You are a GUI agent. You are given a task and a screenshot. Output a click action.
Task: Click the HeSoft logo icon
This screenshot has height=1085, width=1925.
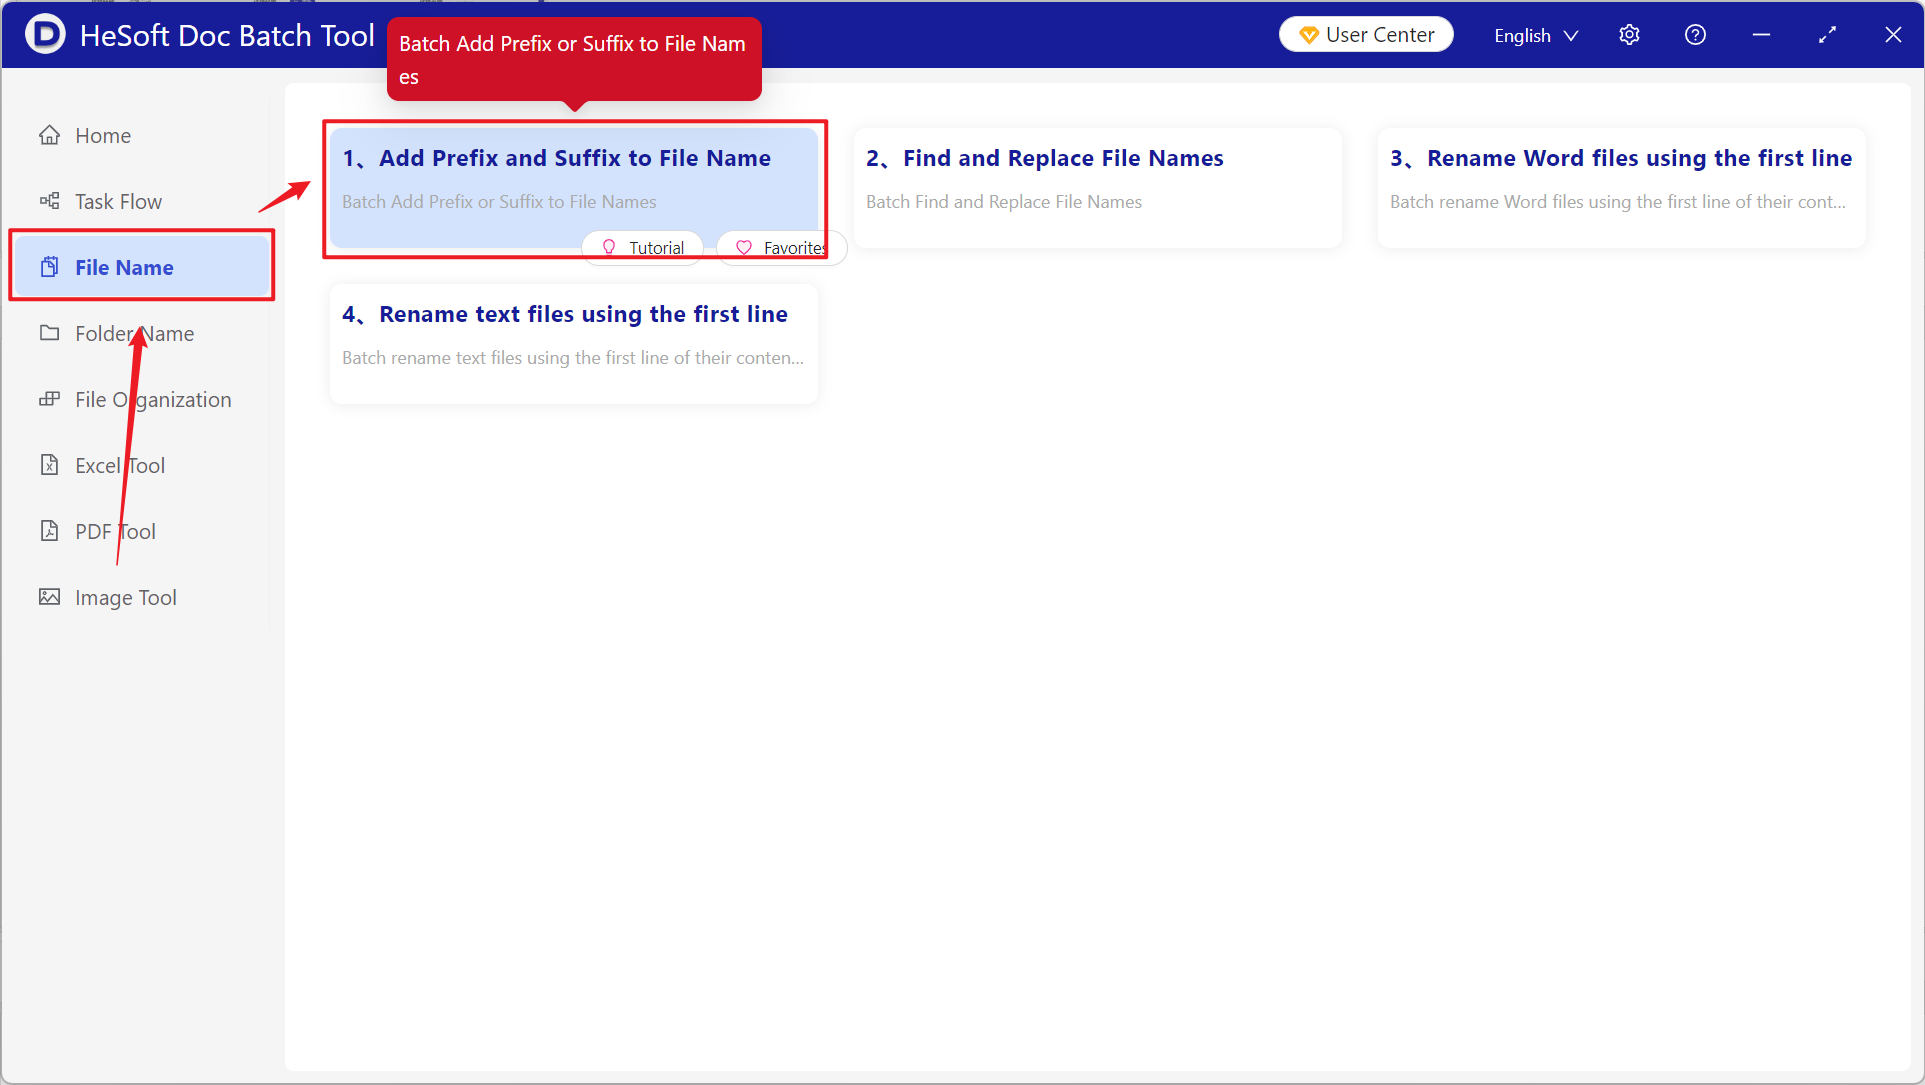tap(44, 35)
